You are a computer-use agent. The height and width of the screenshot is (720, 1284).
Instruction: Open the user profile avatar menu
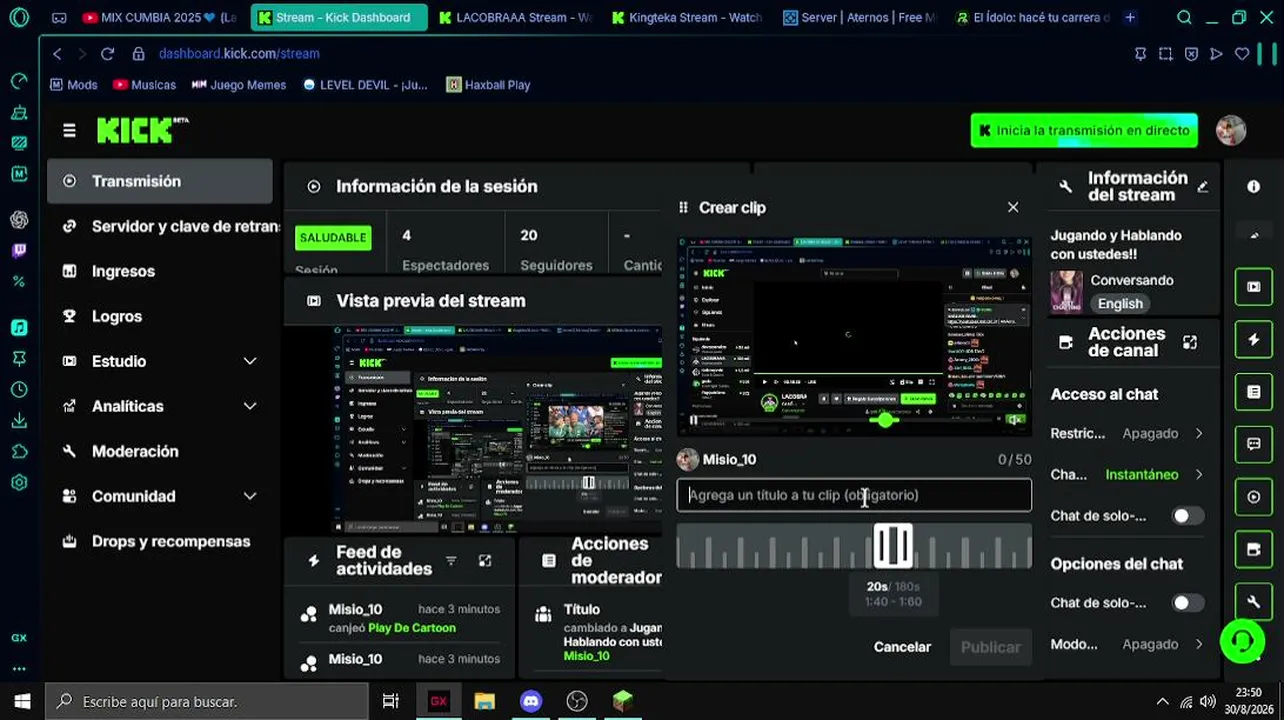point(1231,130)
